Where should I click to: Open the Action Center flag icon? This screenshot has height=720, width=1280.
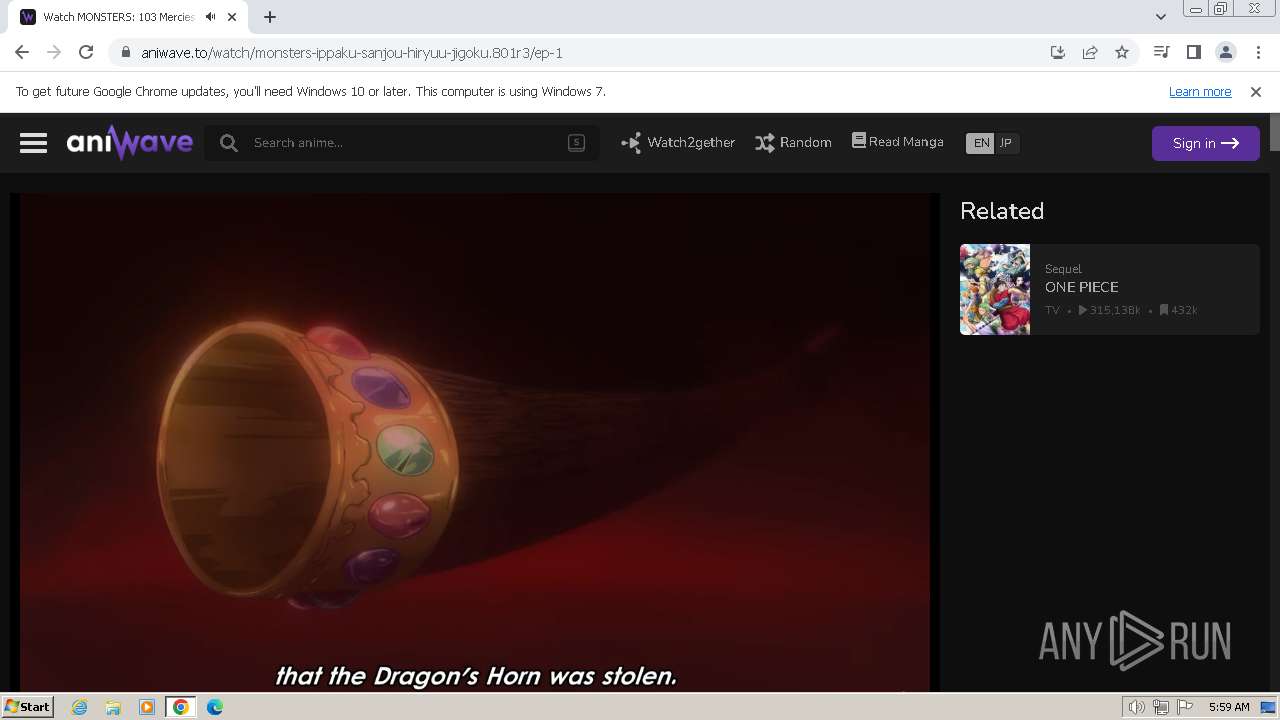pos(1185,707)
